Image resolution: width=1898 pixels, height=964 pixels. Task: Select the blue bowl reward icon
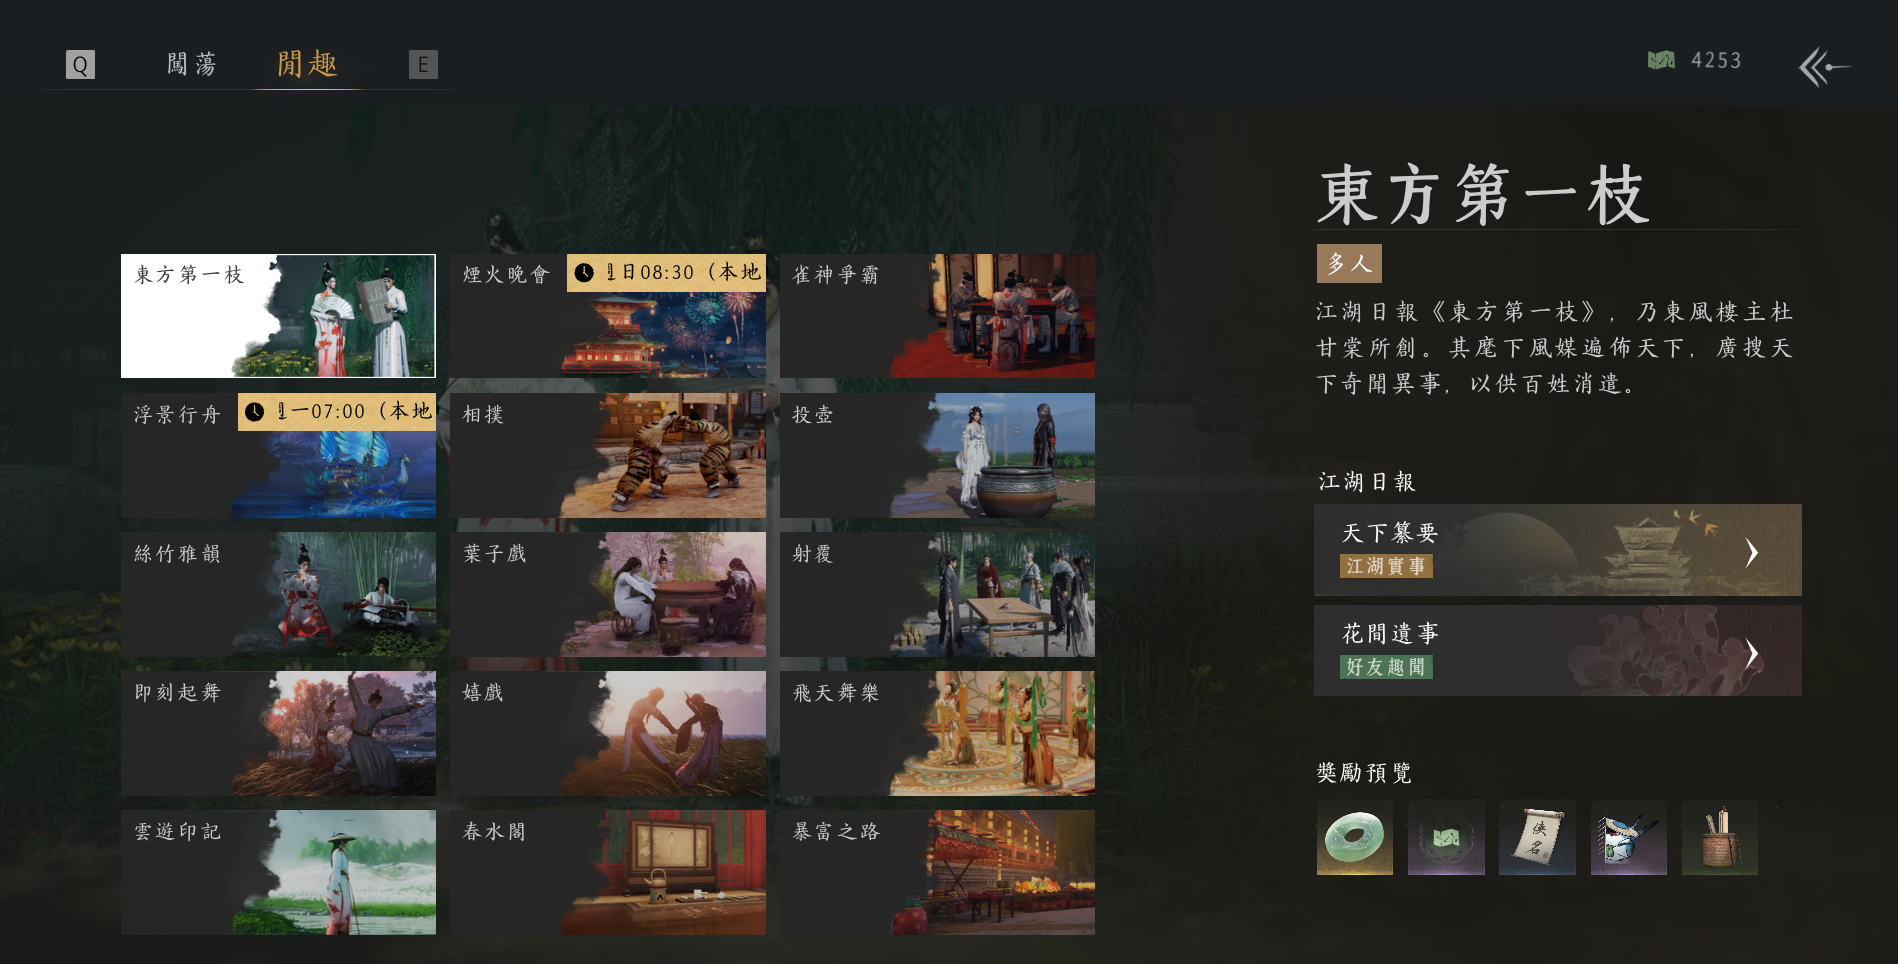tap(1628, 837)
